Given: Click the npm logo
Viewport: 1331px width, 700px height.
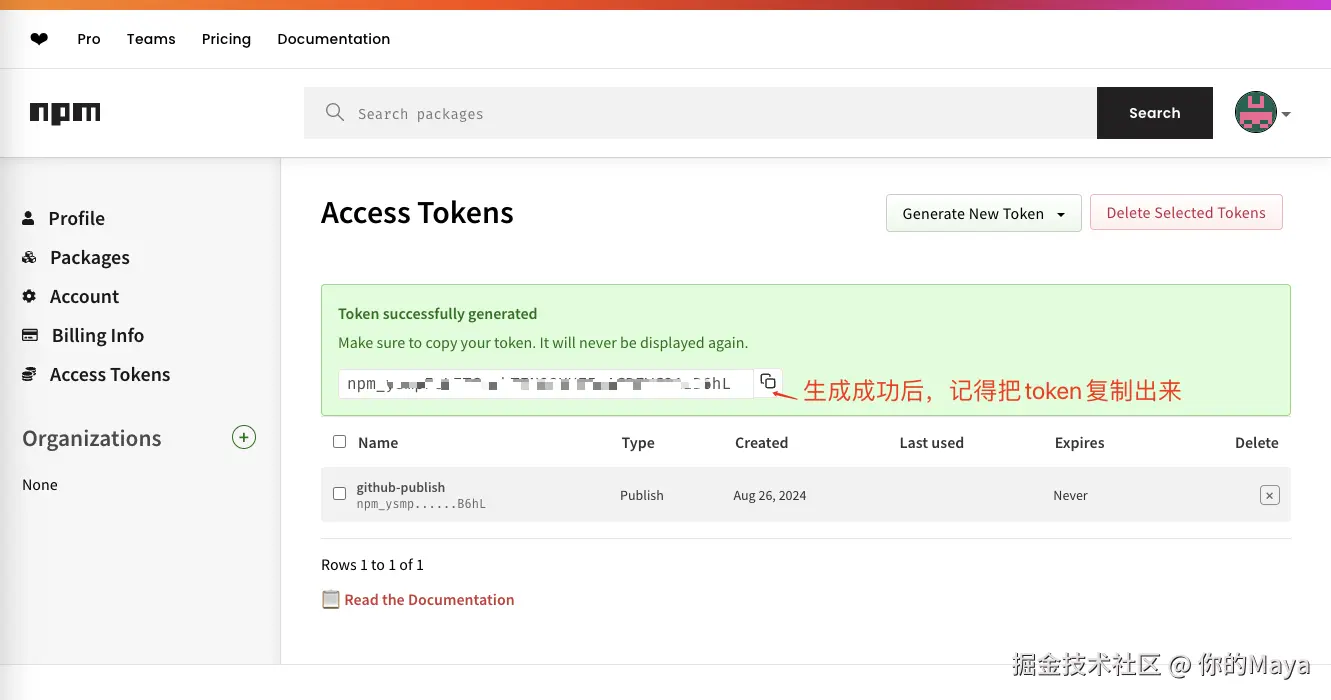Looking at the screenshot, I should pyautogui.click(x=64, y=112).
